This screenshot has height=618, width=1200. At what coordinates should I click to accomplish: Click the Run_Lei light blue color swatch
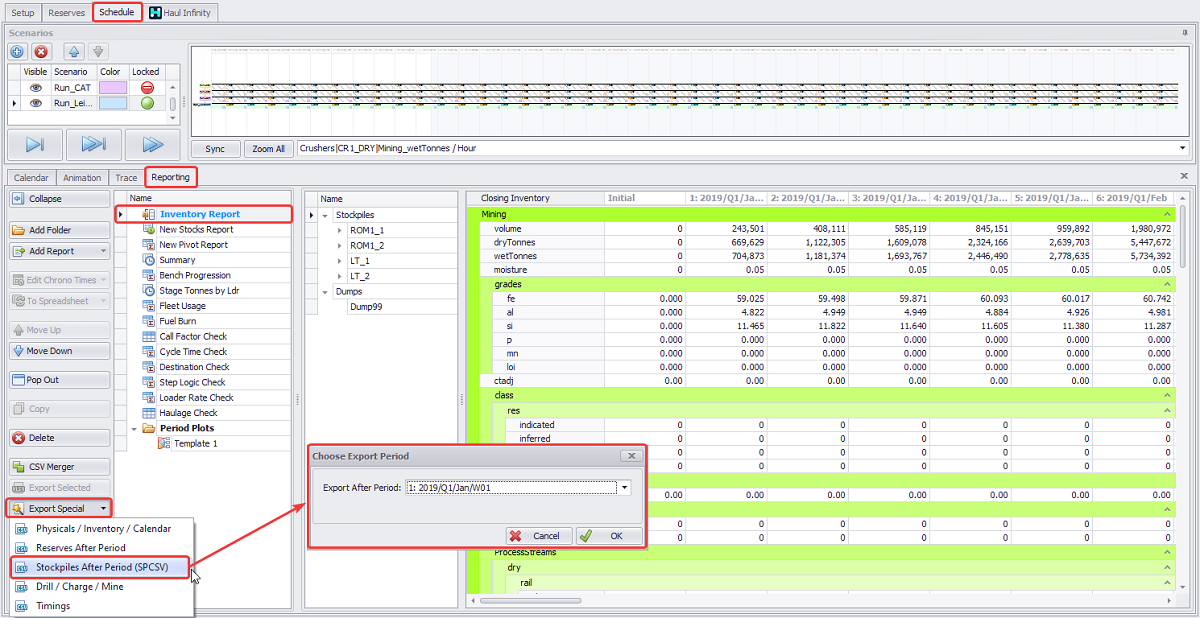[x=112, y=103]
